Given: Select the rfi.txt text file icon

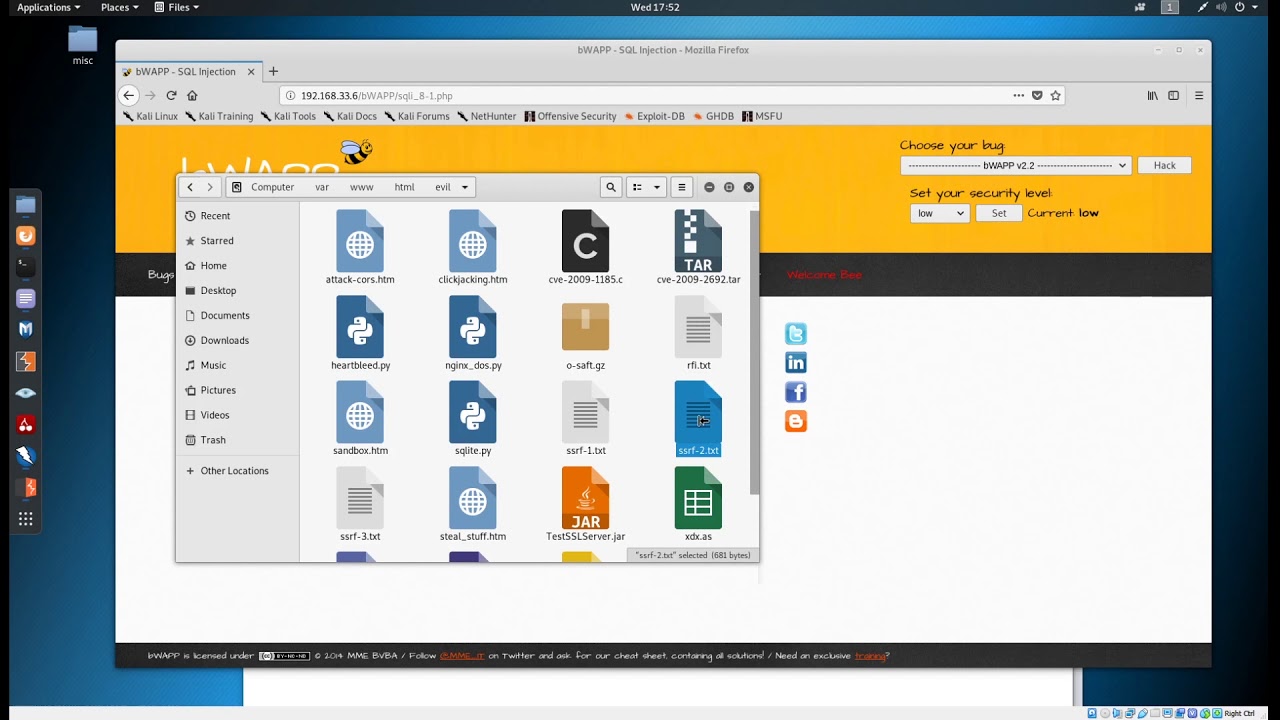Looking at the screenshot, I should (x=698, y=326).
